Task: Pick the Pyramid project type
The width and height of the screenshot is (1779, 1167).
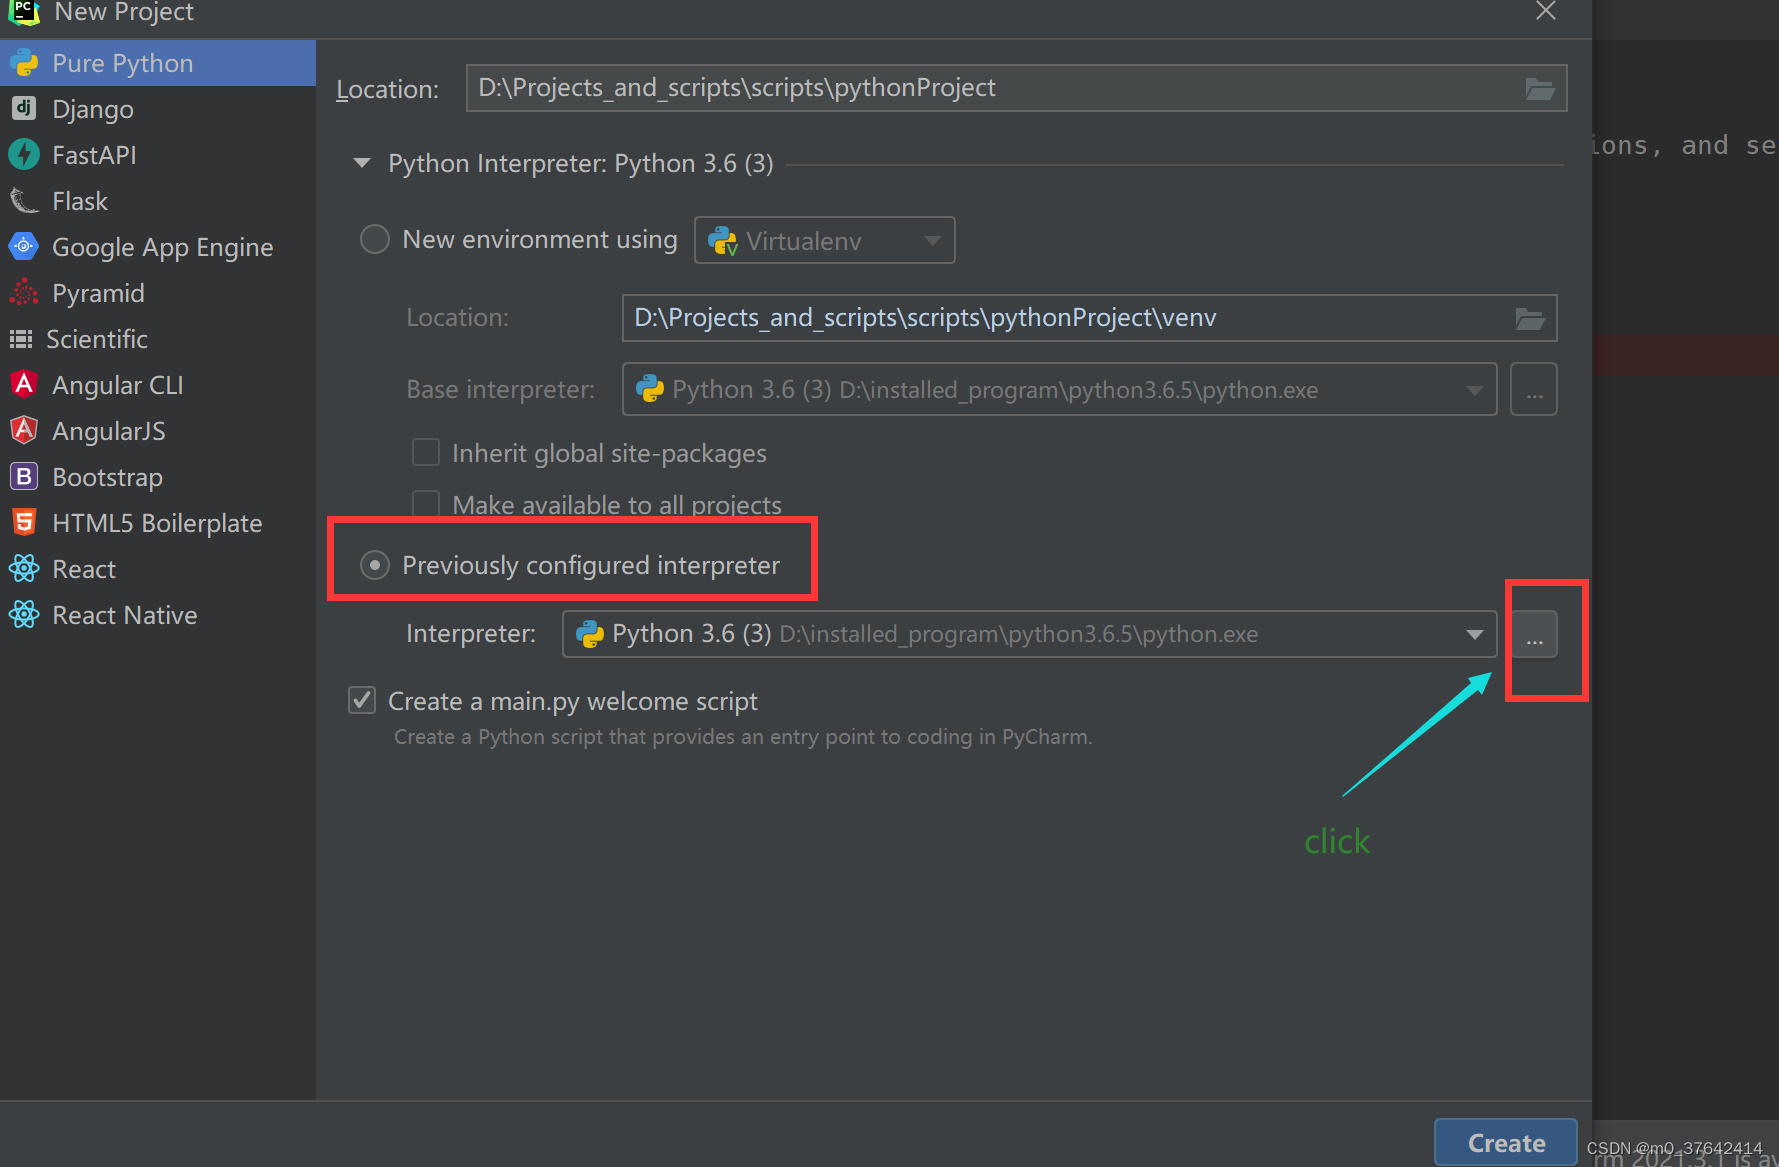Action: point(158,293)
